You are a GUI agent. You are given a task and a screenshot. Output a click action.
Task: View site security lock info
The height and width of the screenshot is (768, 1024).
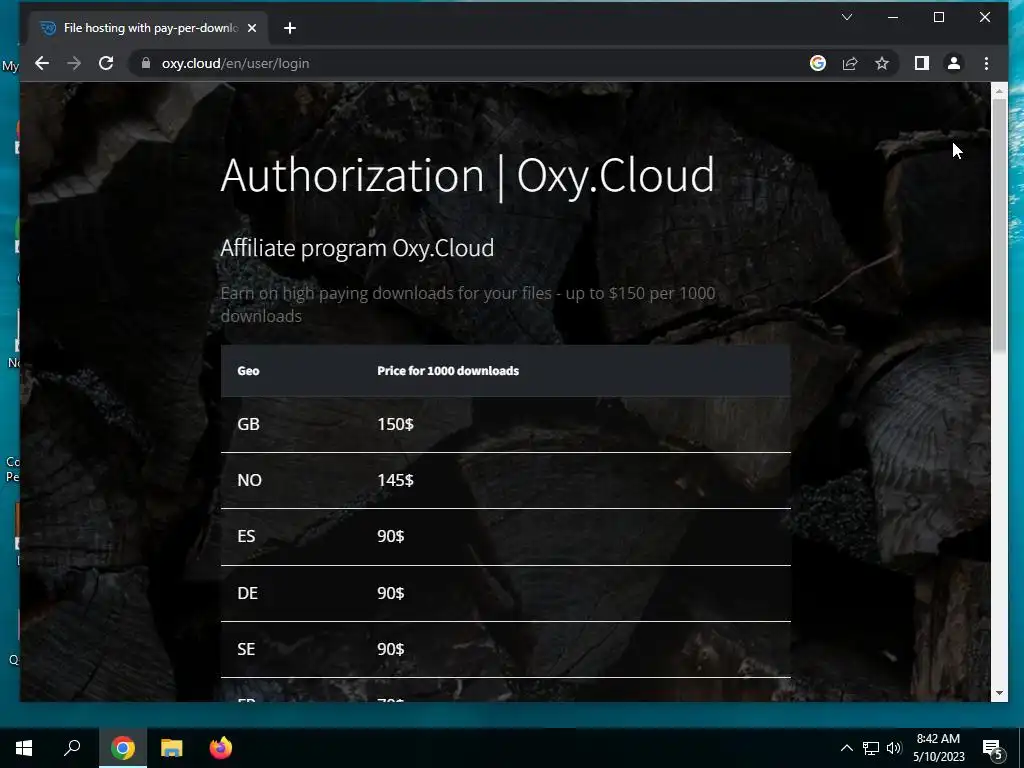click(146, 63)
